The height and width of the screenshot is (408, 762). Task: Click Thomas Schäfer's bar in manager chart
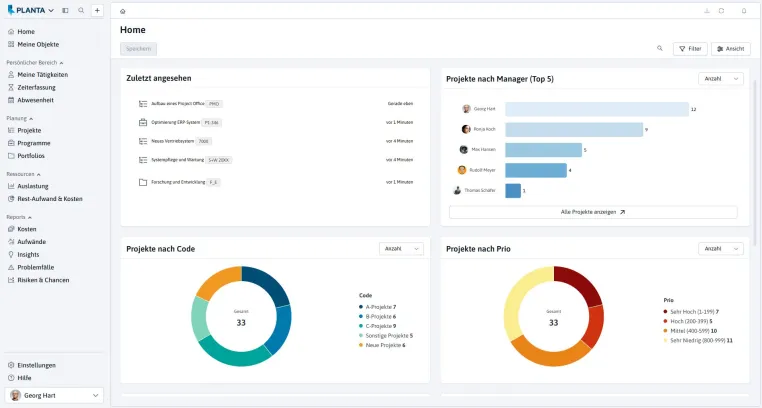coord(513,191)
